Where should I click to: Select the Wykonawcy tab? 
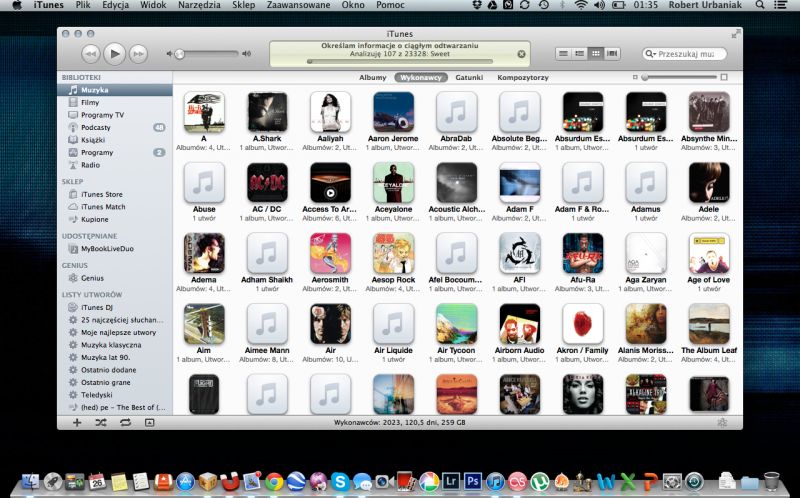[421, 78]
